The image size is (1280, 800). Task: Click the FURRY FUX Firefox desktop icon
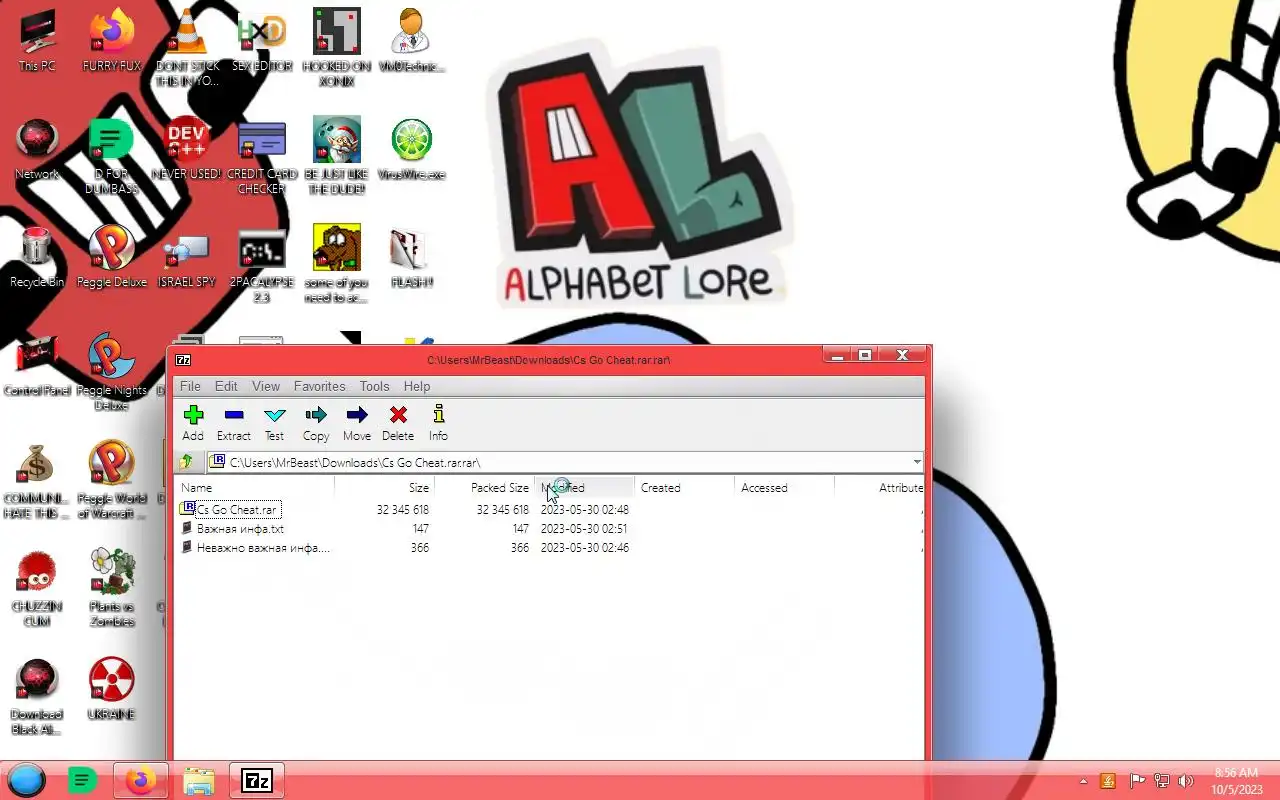[x=111, y=42]
